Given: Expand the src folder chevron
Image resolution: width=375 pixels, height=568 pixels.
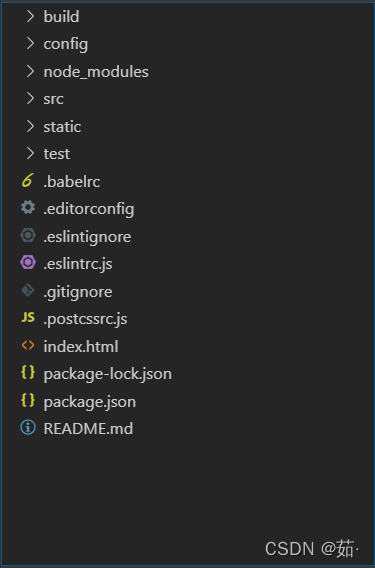Looking at the screenshot, I should click(x=30, y=99).
